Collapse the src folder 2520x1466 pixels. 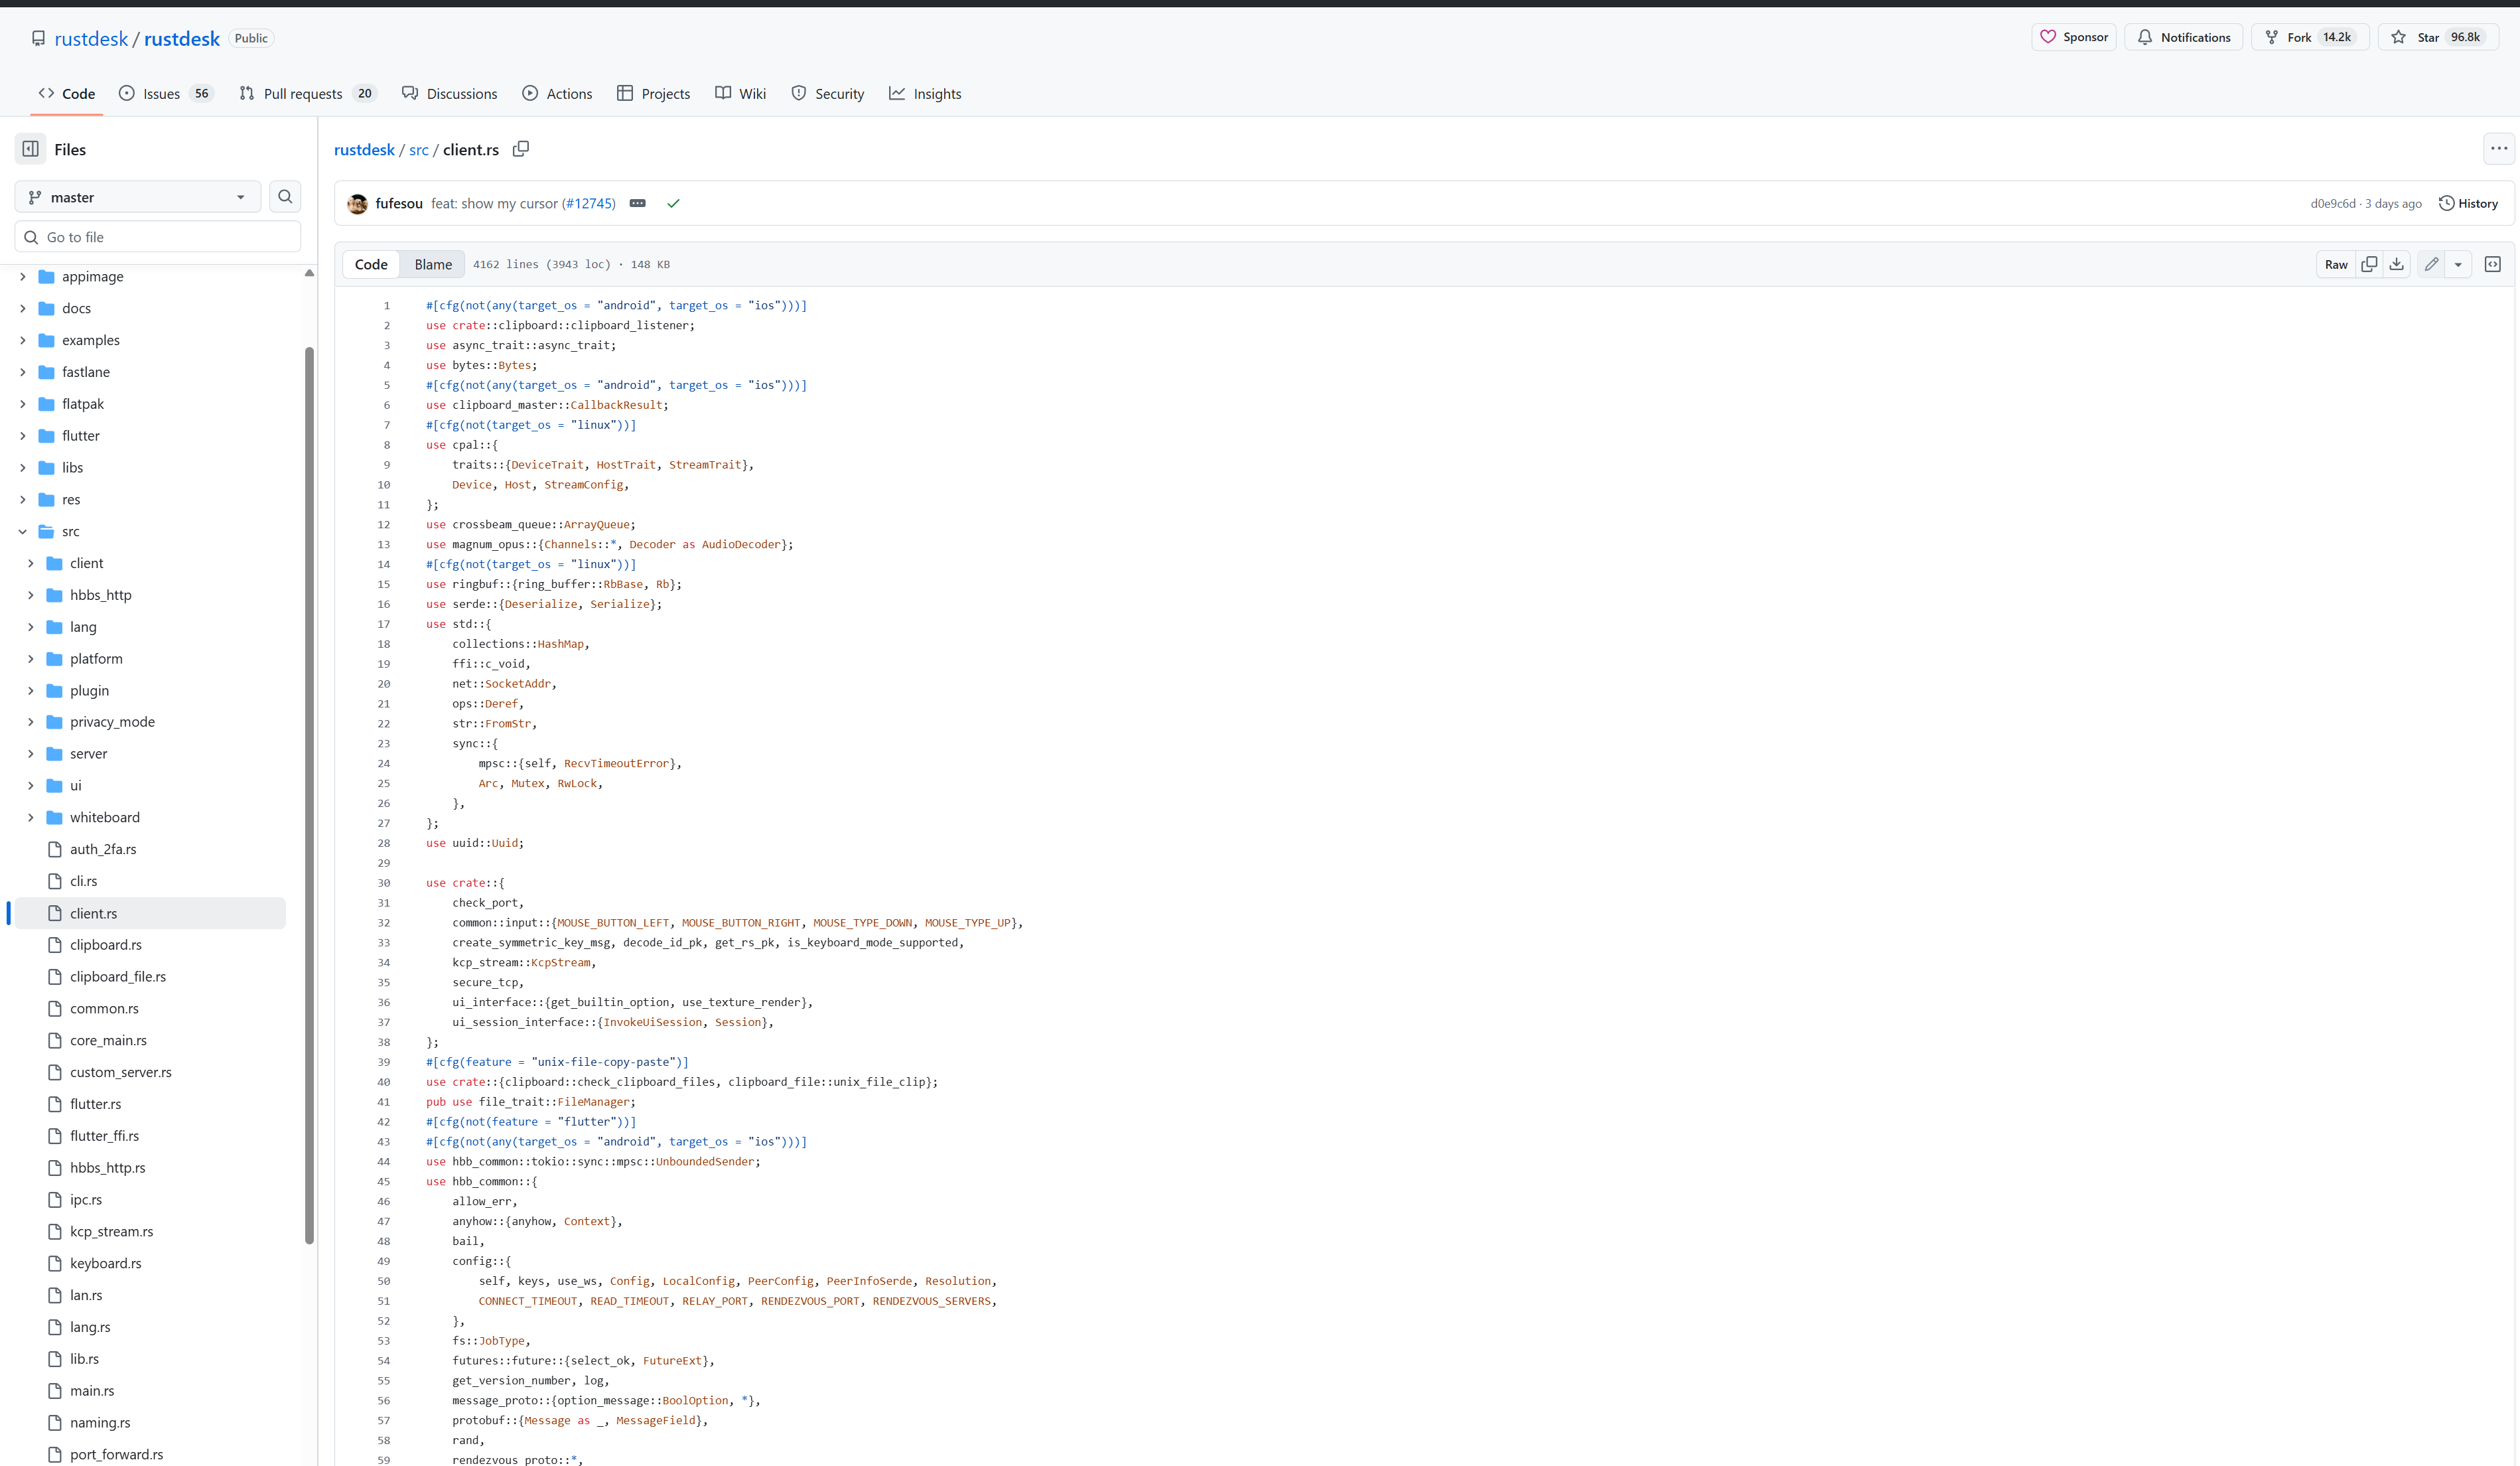pyautogui.click(x=22, y=532)
